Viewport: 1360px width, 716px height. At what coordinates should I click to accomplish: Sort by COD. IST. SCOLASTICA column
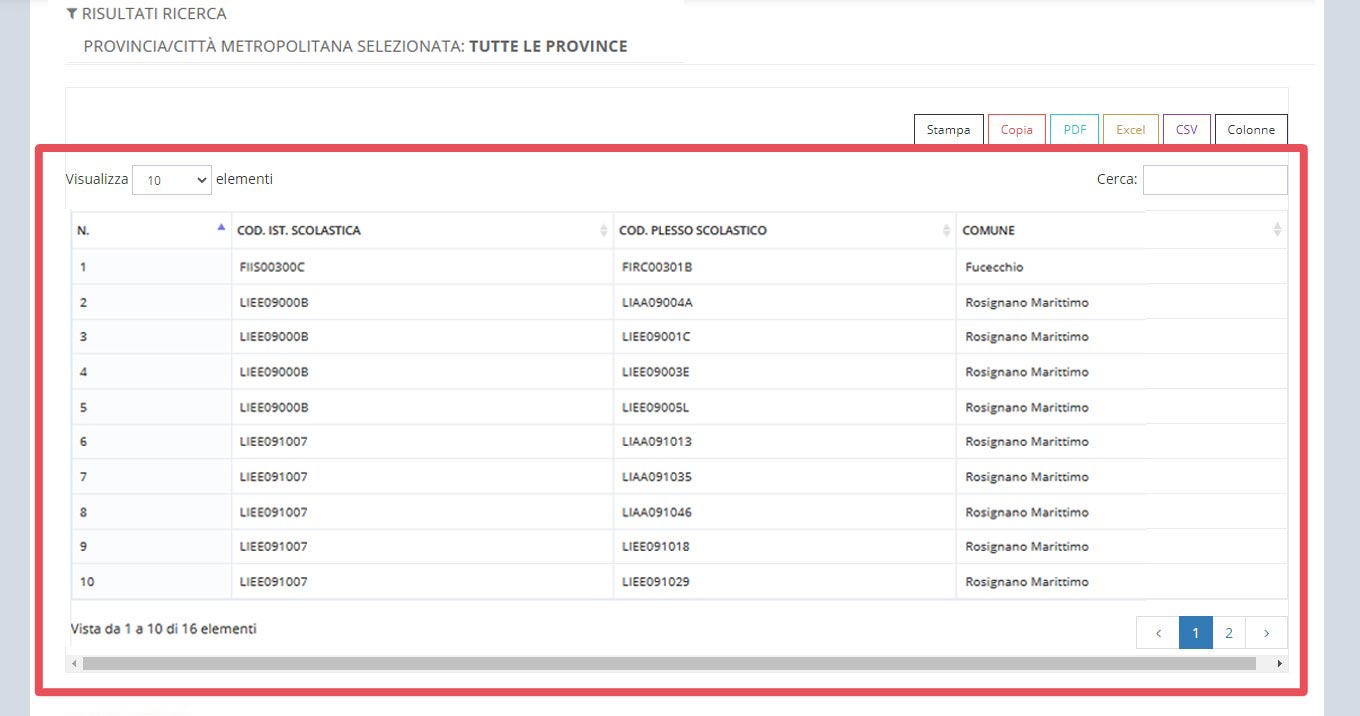click(422, 230)
